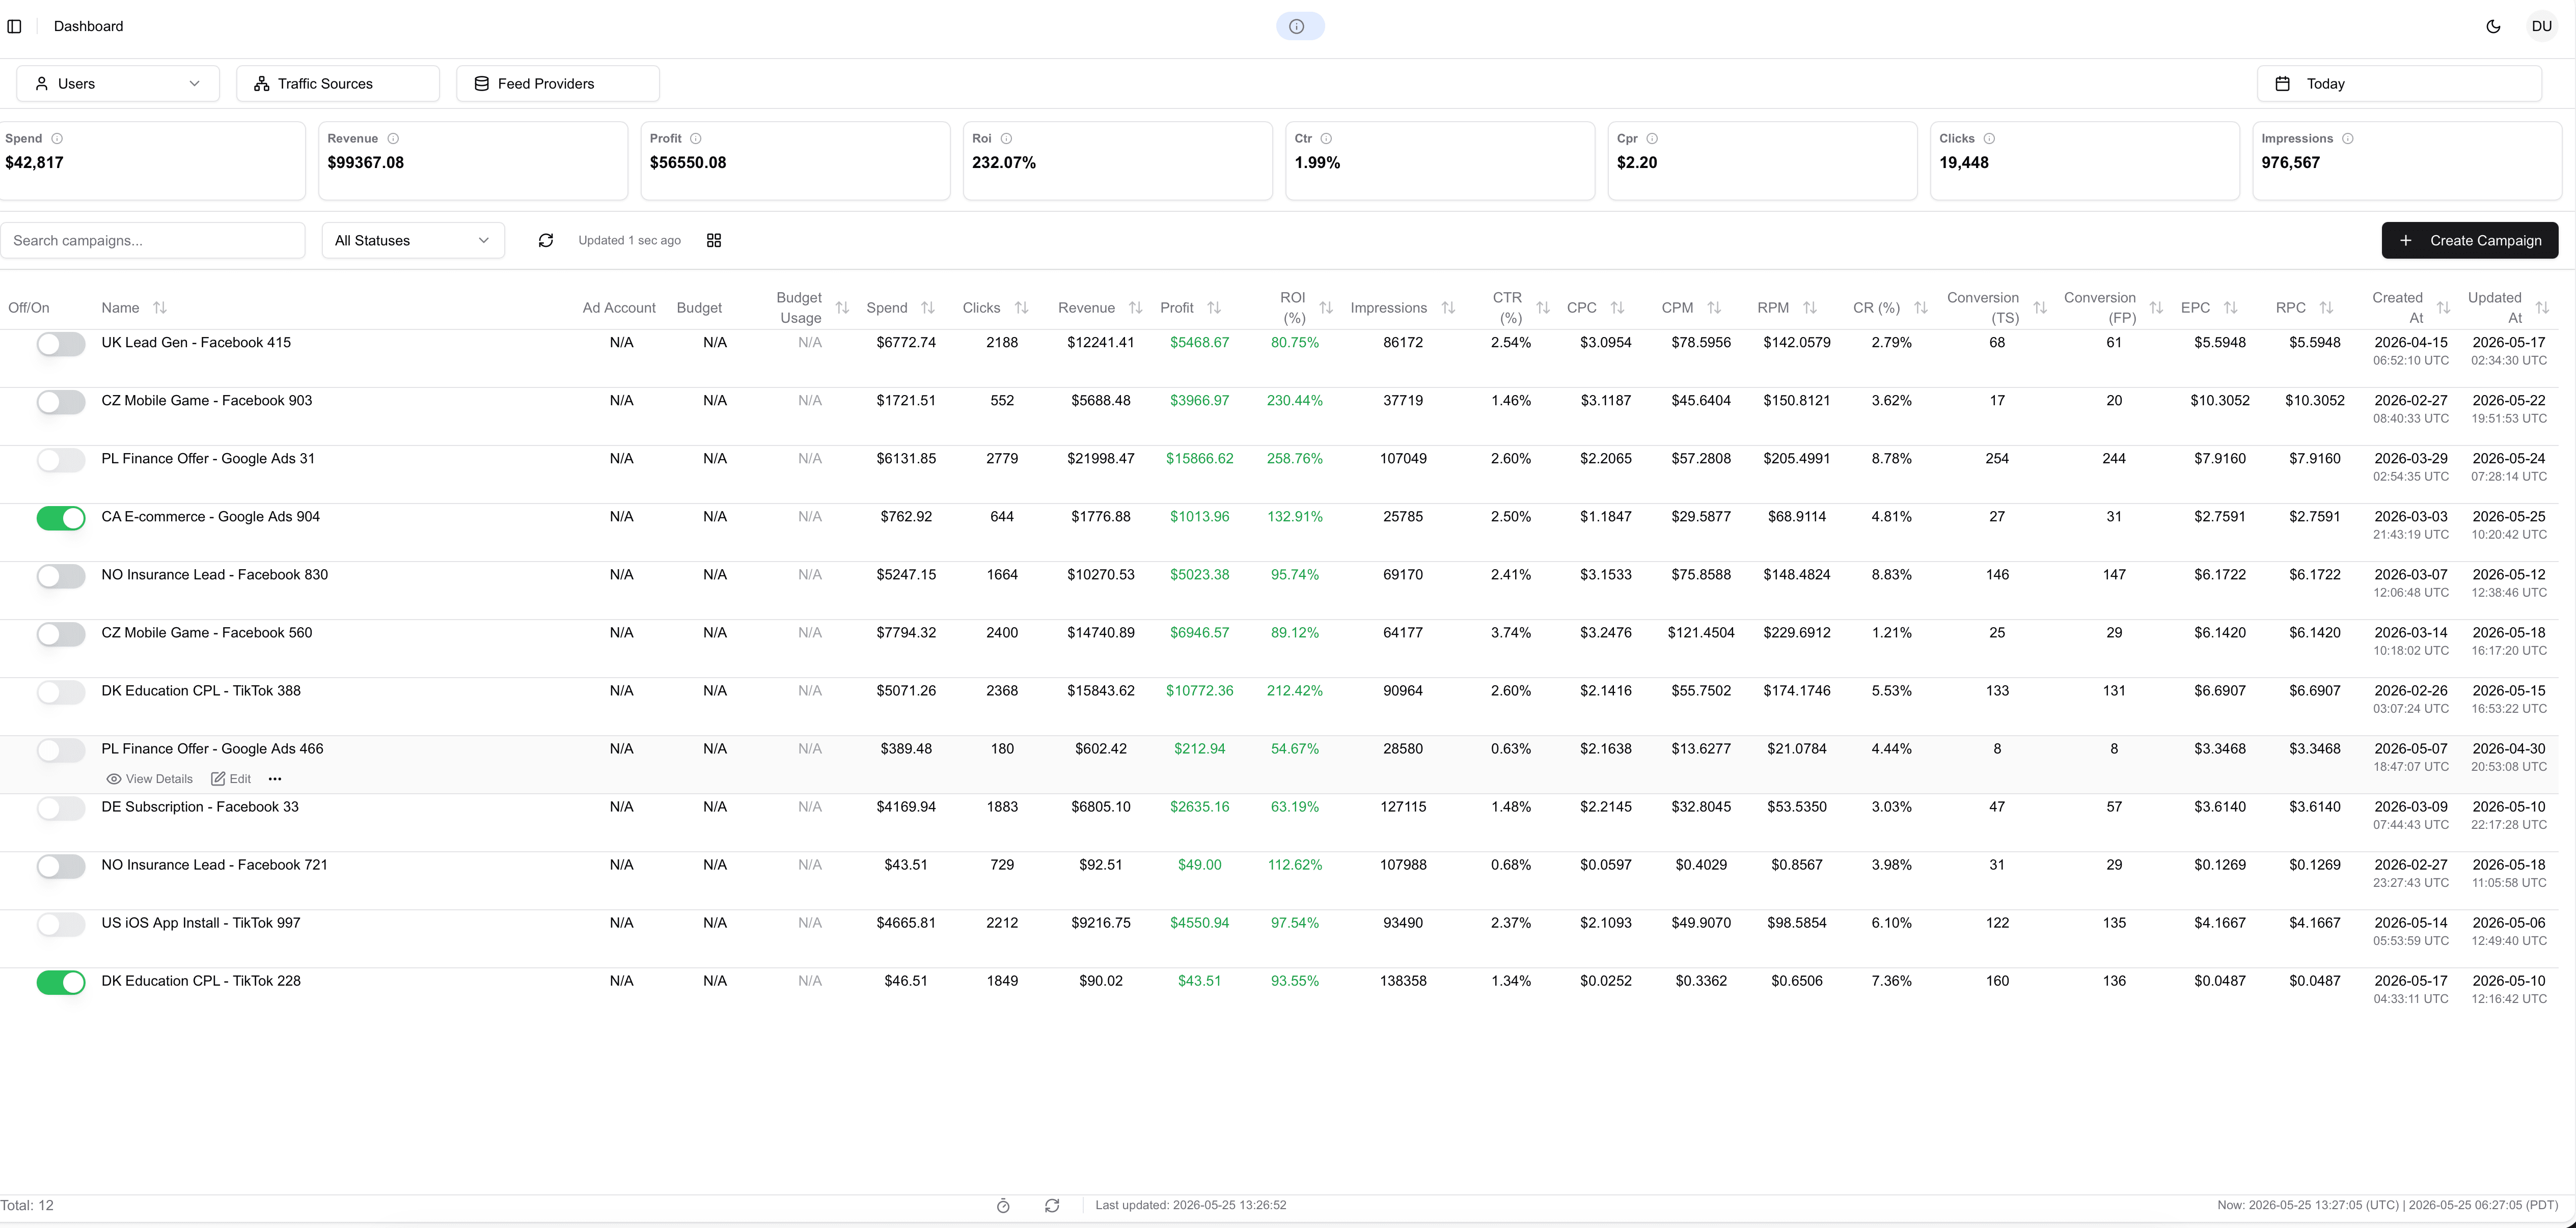This screenshot has height=1228, width=2576.
Task: Enable DK Education CPL - TikTok 388 campaign
Action: pos(61,692)
